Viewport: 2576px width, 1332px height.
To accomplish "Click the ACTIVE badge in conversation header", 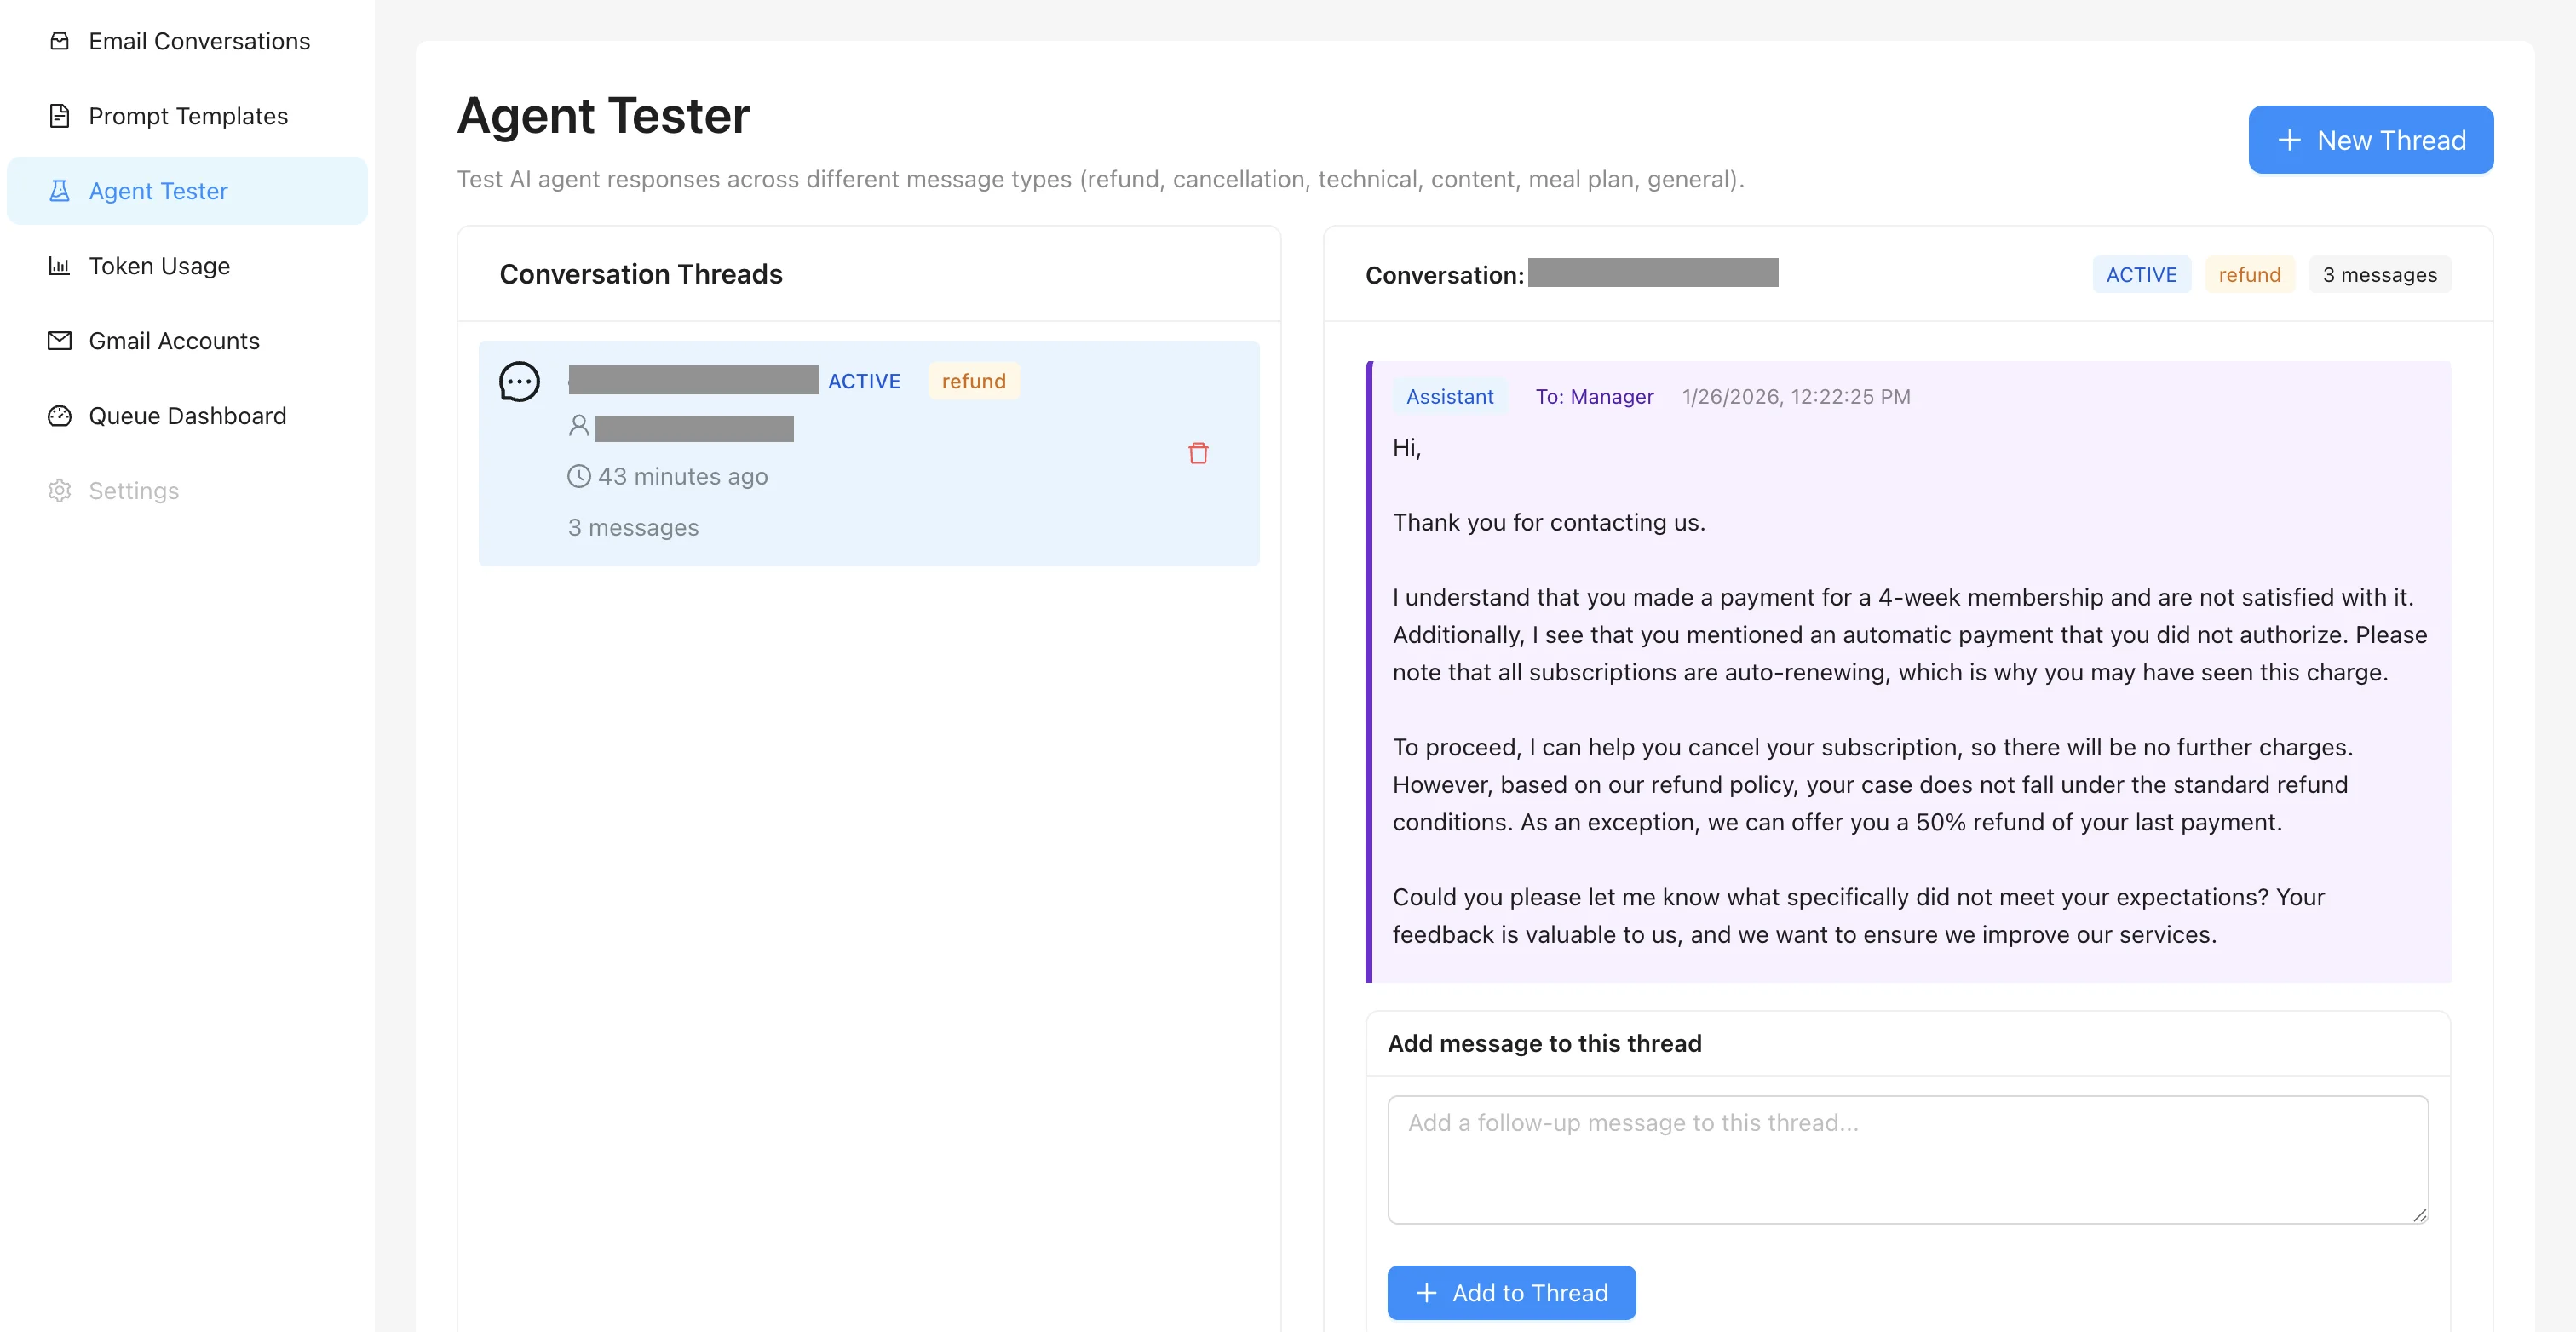I will (x=2140, y=275).
